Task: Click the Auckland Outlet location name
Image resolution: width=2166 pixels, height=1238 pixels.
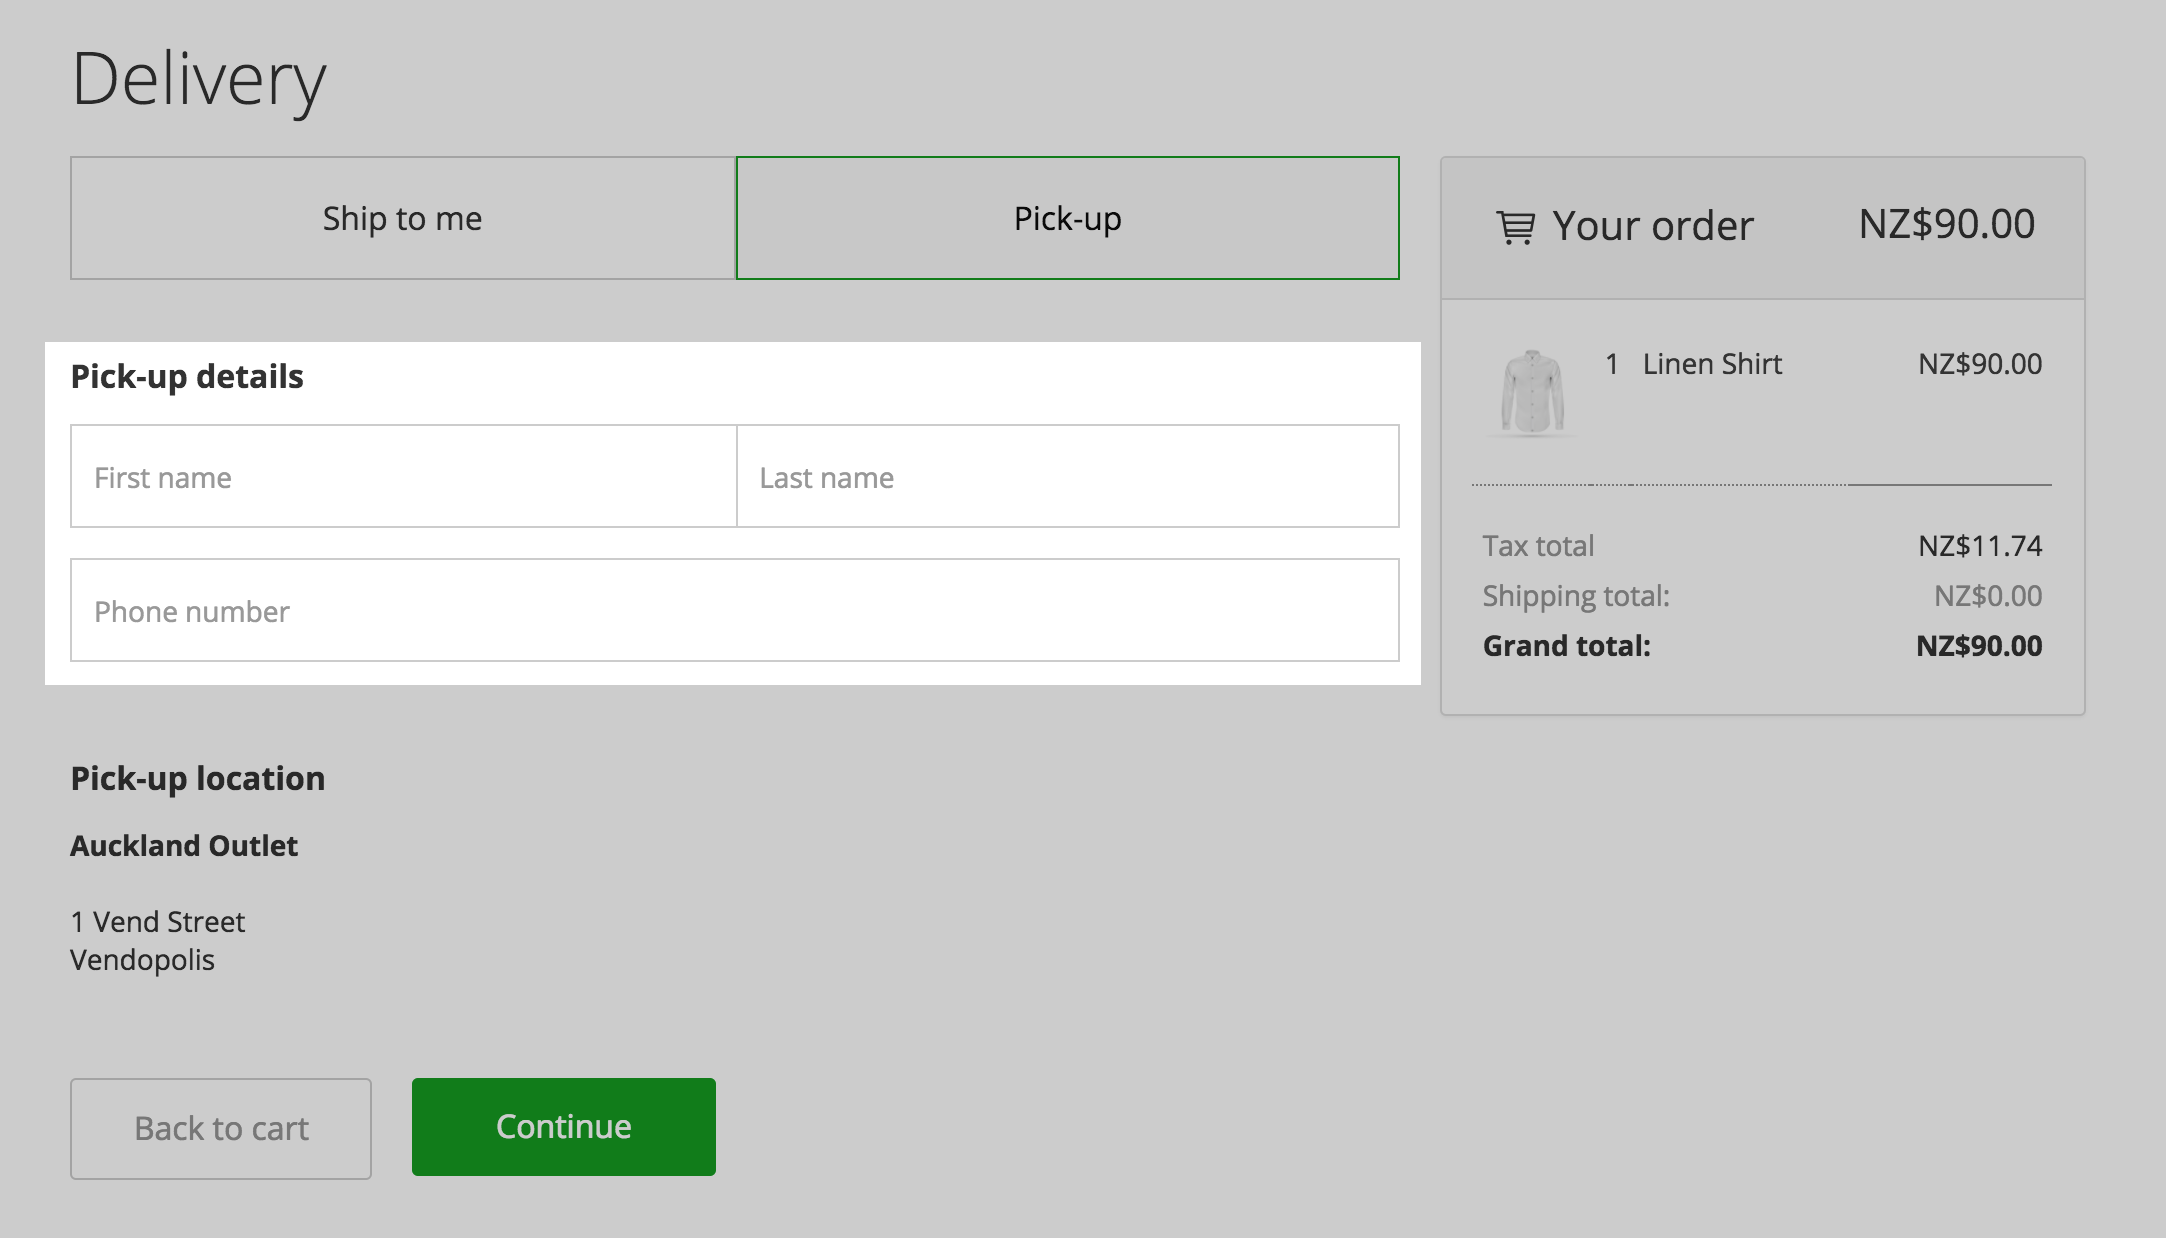Action: (184, 846)
